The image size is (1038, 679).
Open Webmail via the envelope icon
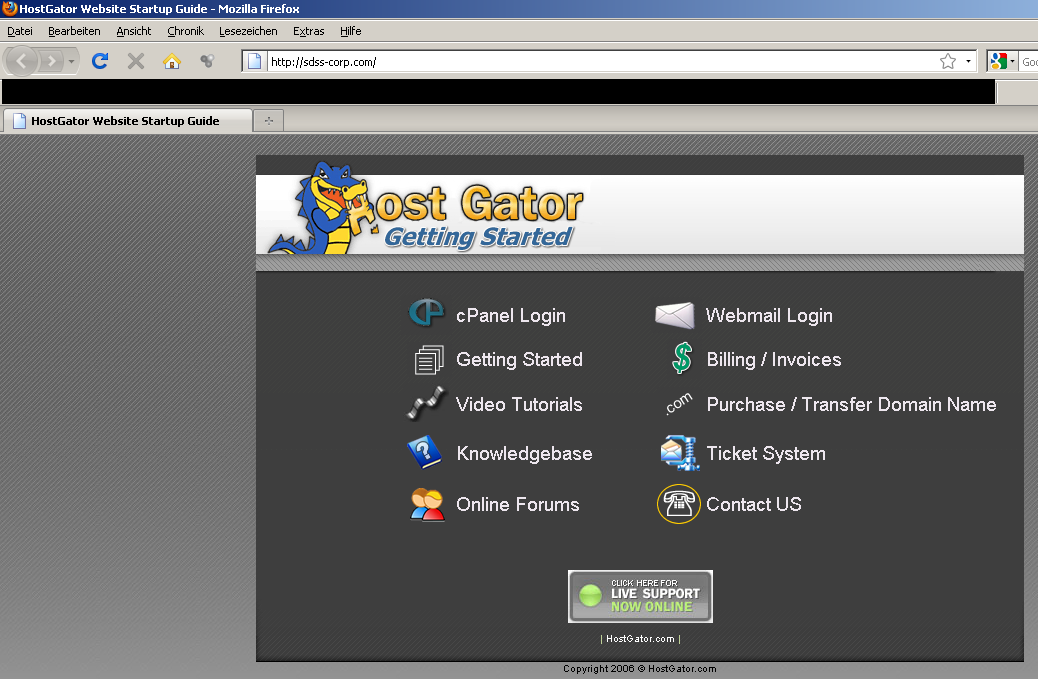point(675,313)
